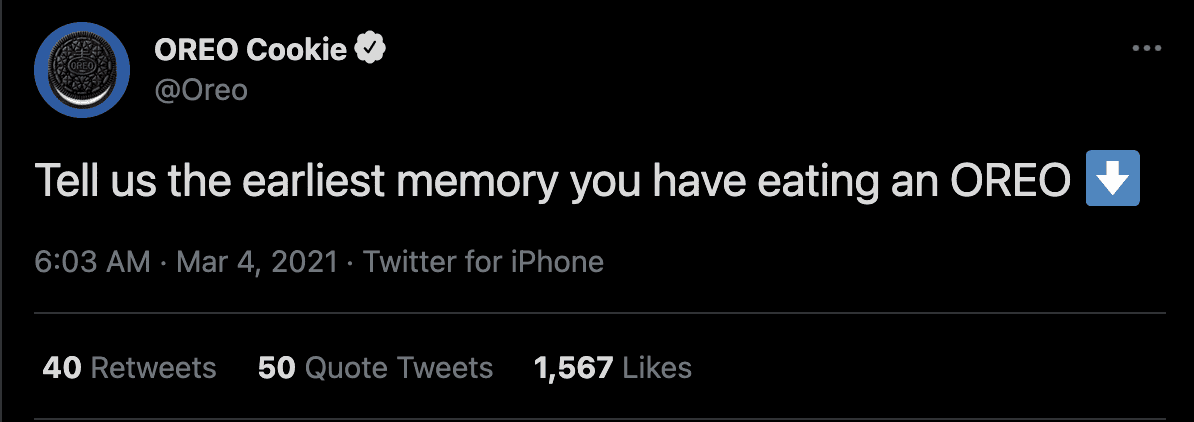
Task: Select the word Likes label
Action: (657, 368)
